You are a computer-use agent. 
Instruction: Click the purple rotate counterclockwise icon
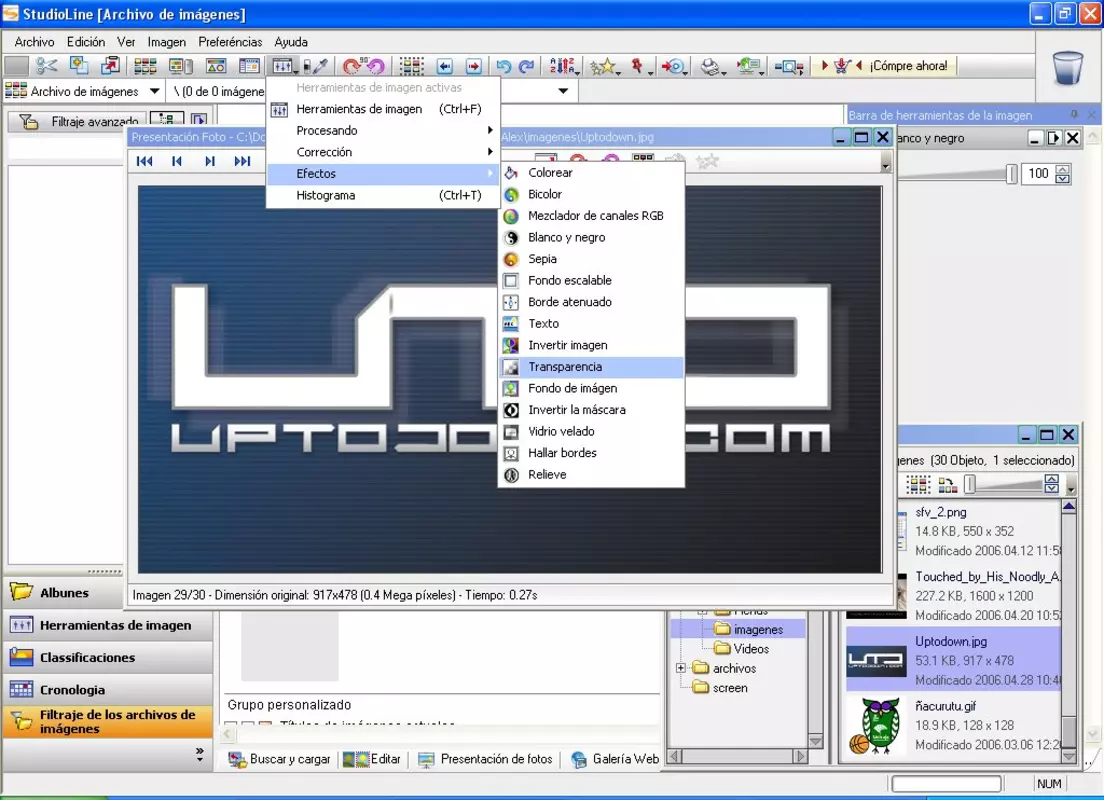(x=376, y=66)
